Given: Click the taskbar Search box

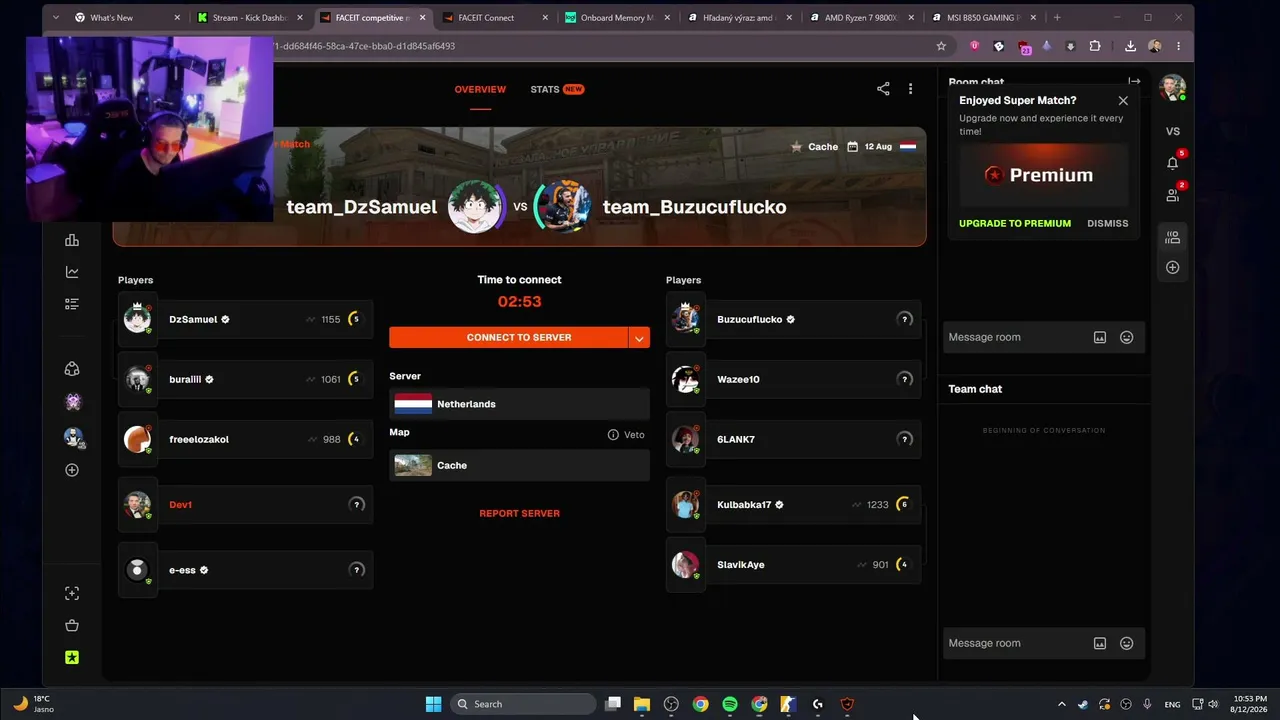Looking at the screenshot, I should [522, 704].
